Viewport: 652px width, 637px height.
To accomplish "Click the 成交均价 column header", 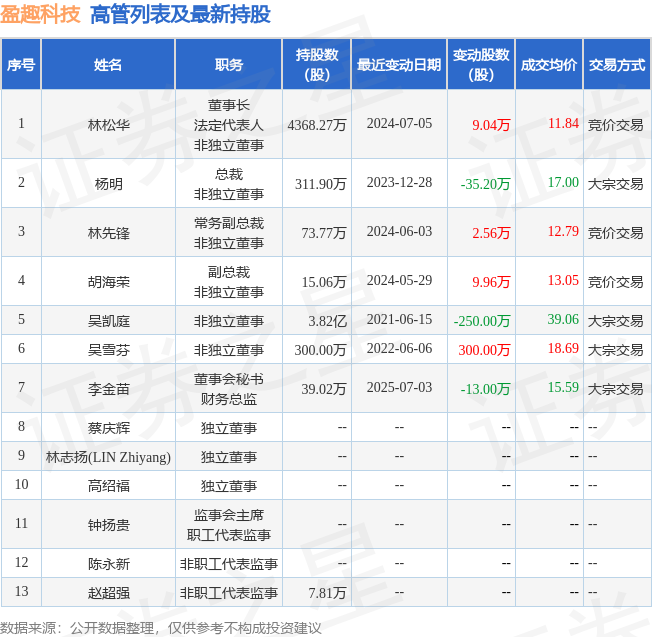I will 549,65.
